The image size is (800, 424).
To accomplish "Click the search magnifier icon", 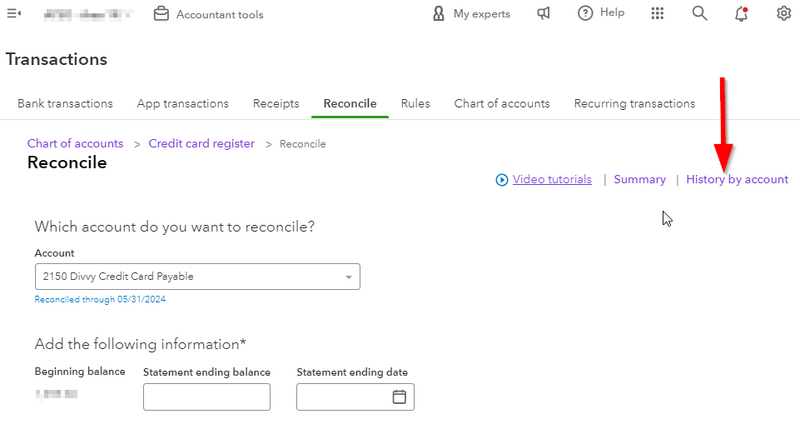I will [700, 14].
